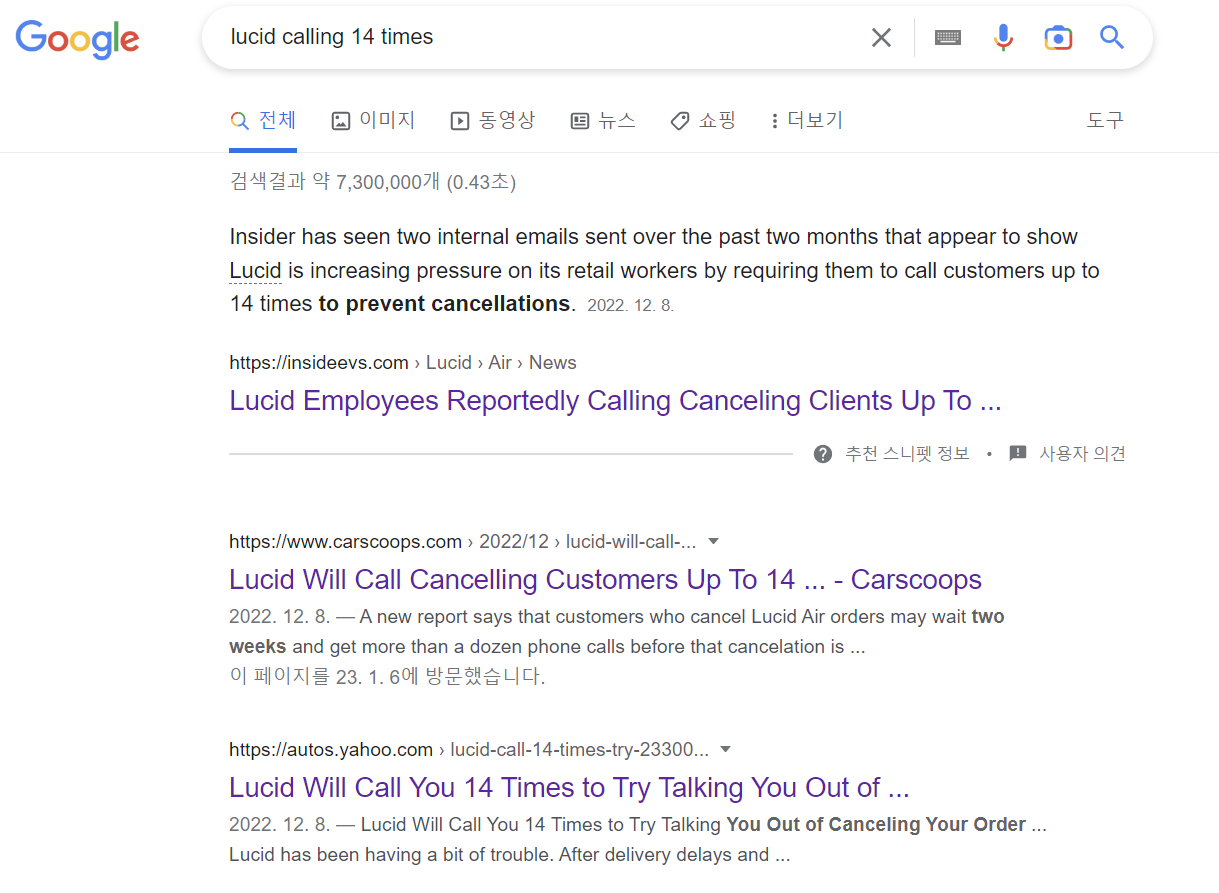Click the question mark icon beside 추천 스니펫 정보
This screenshot has height=893, width=1219.
pos(823,454)
